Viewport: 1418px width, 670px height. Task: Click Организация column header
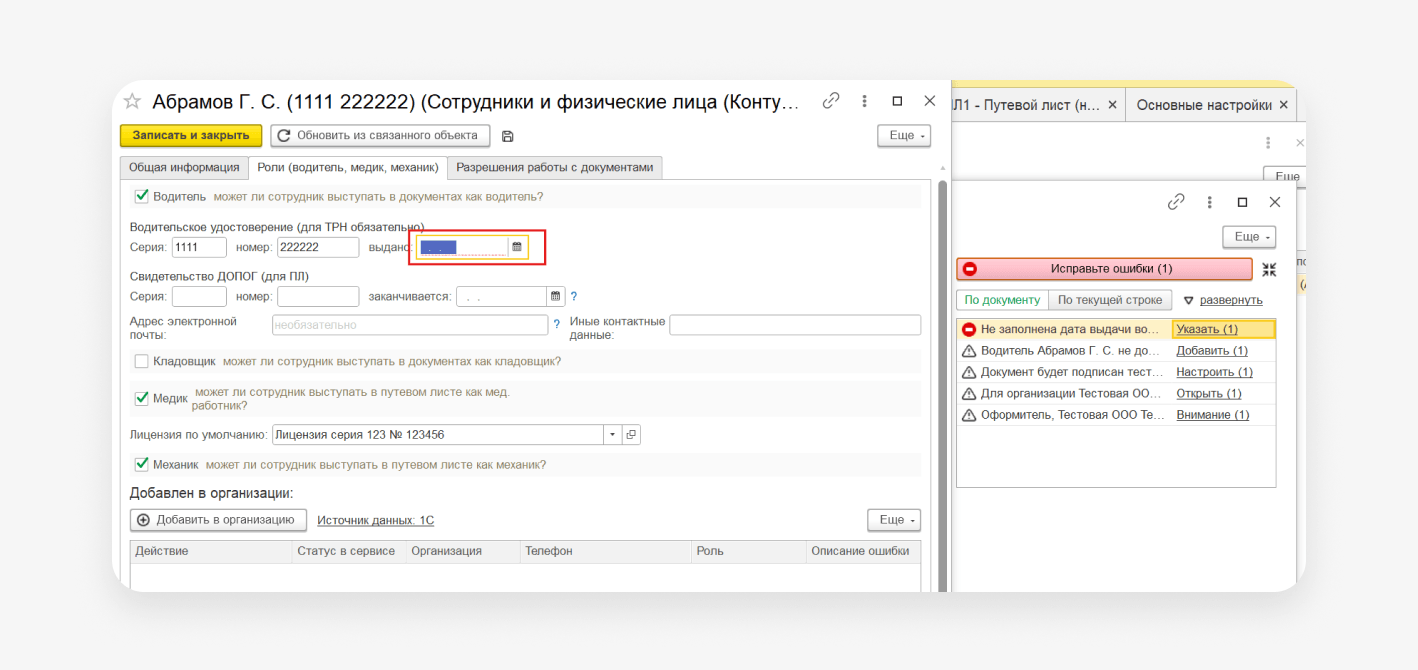(x=462, y=552)
